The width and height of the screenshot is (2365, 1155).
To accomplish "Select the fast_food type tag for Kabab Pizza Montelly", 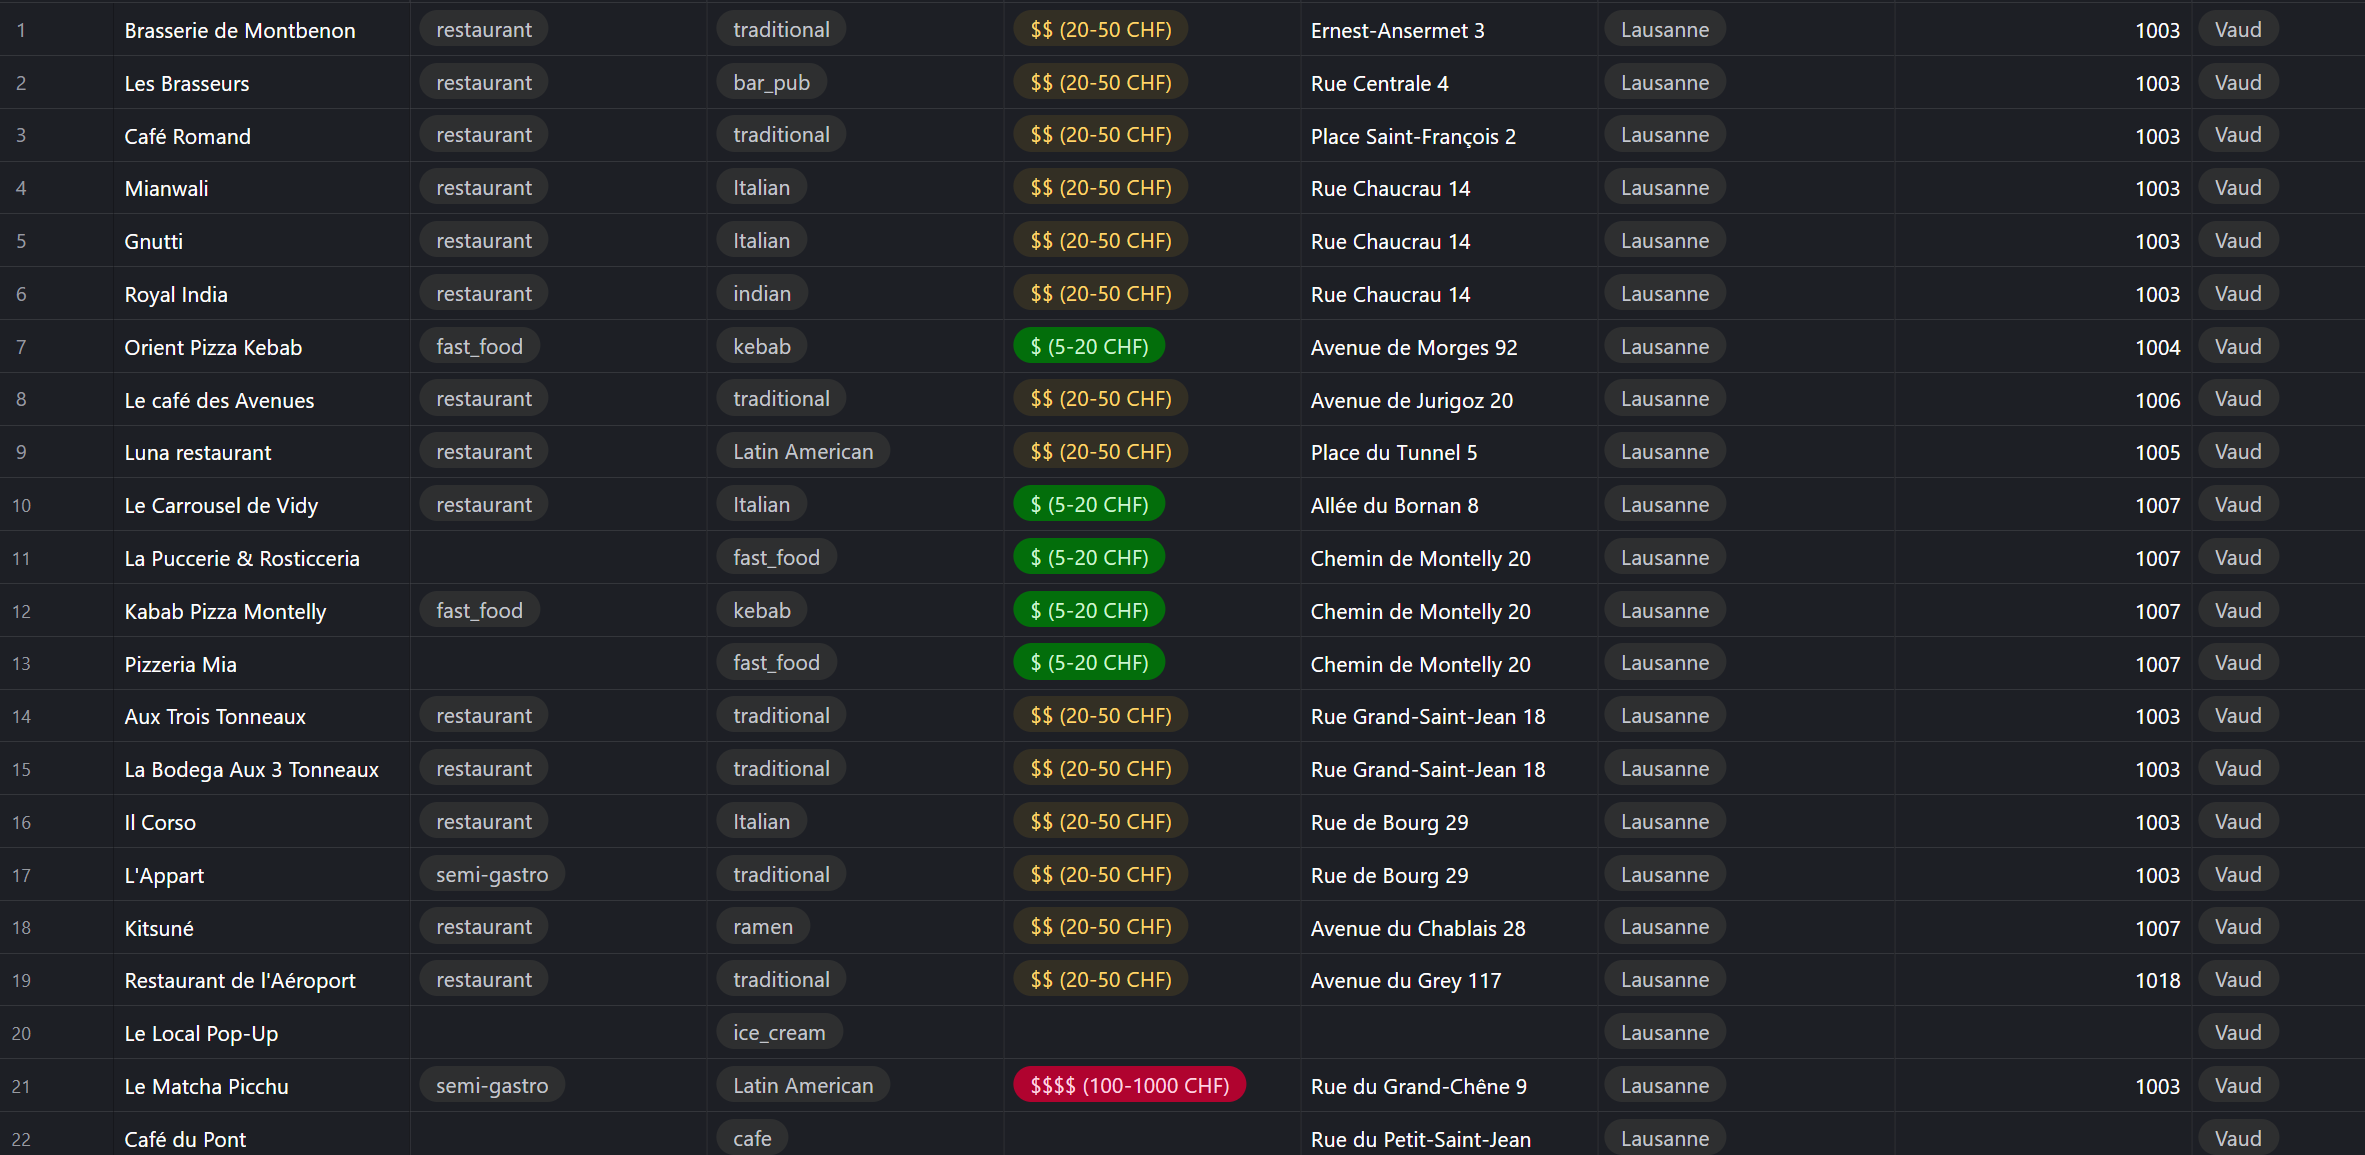I will 479,611.
